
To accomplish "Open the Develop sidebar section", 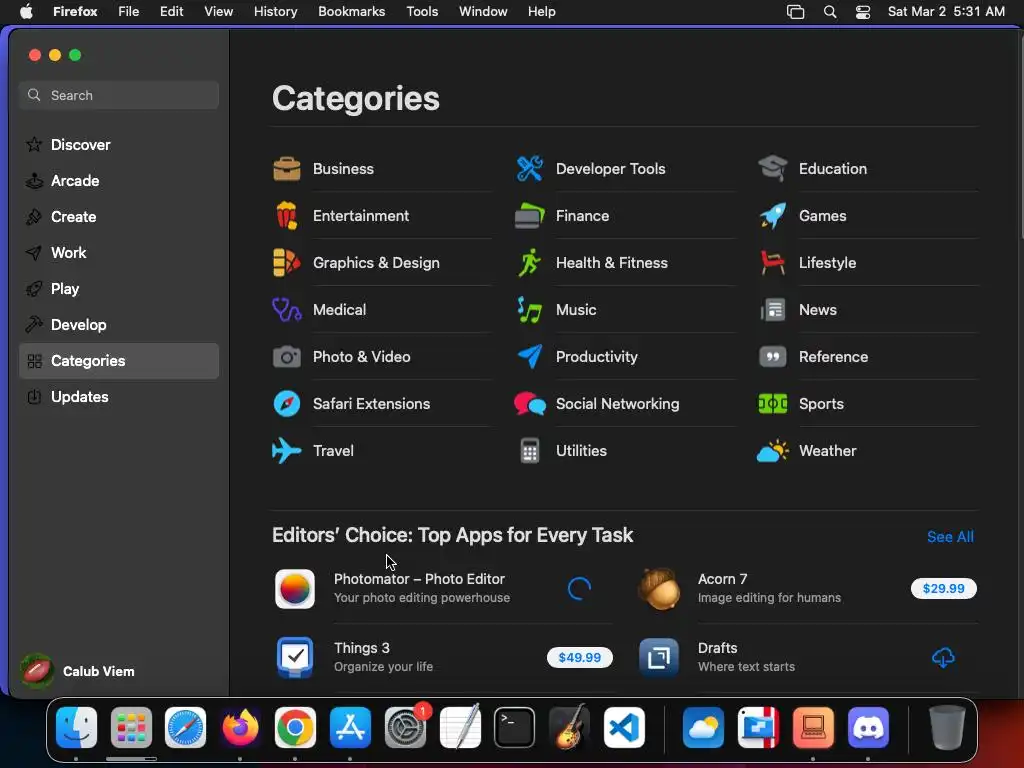I will (x=119, y=325).
